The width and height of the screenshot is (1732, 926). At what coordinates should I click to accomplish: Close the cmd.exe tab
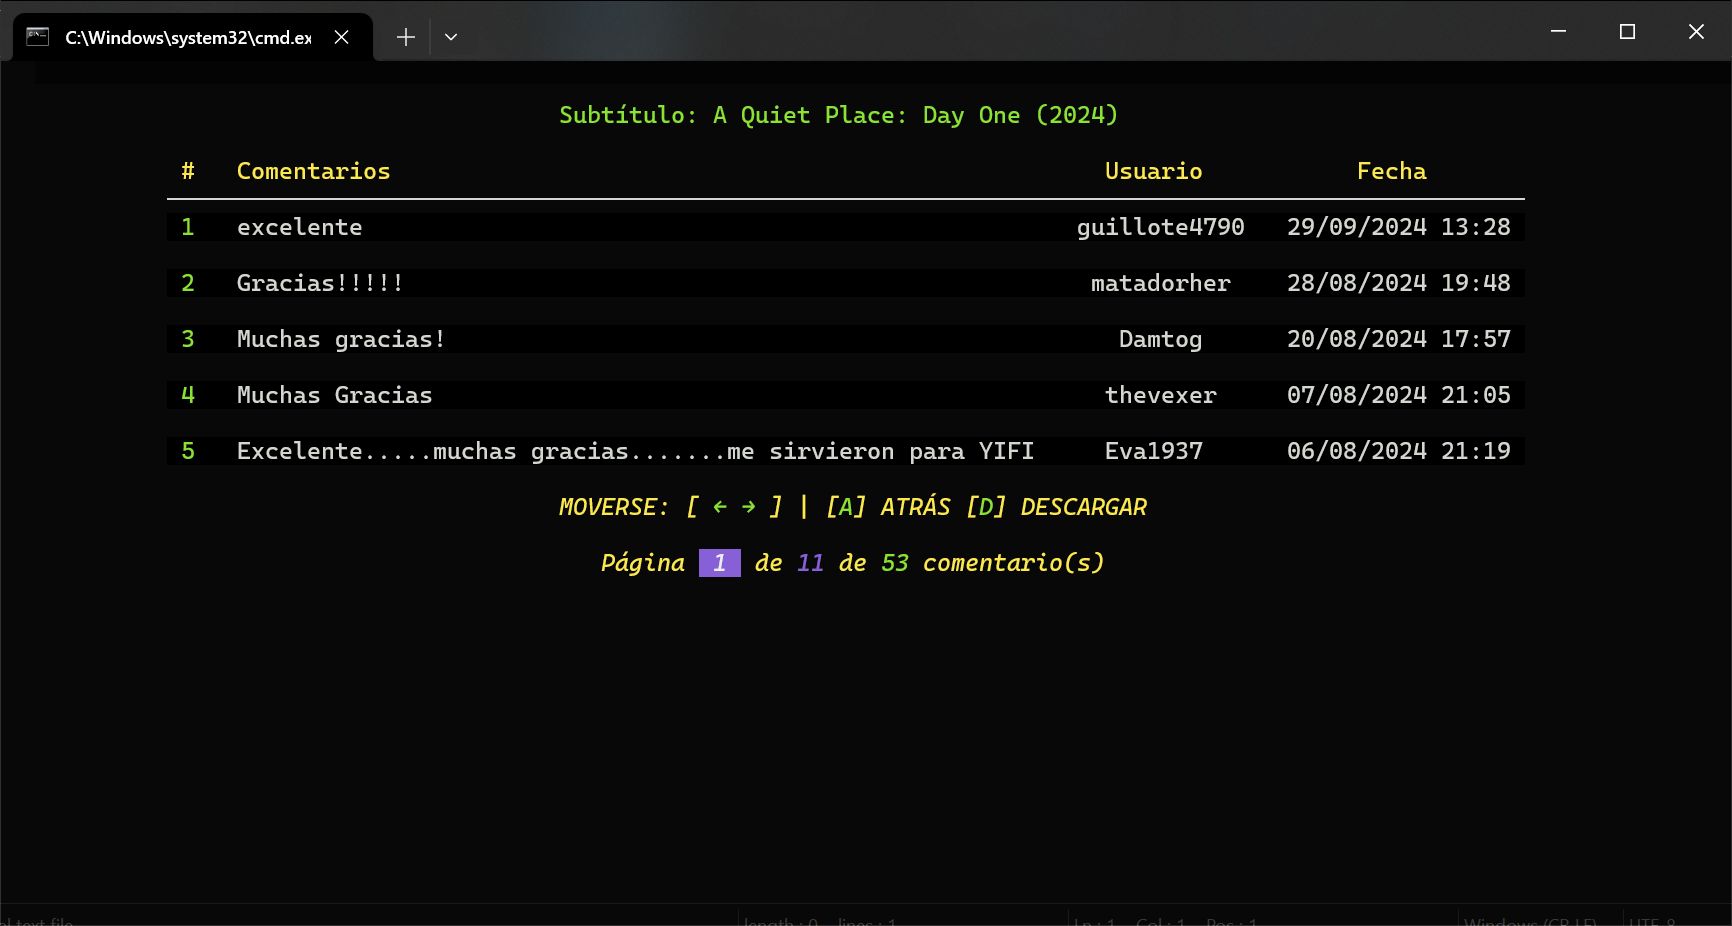point(341,37)
